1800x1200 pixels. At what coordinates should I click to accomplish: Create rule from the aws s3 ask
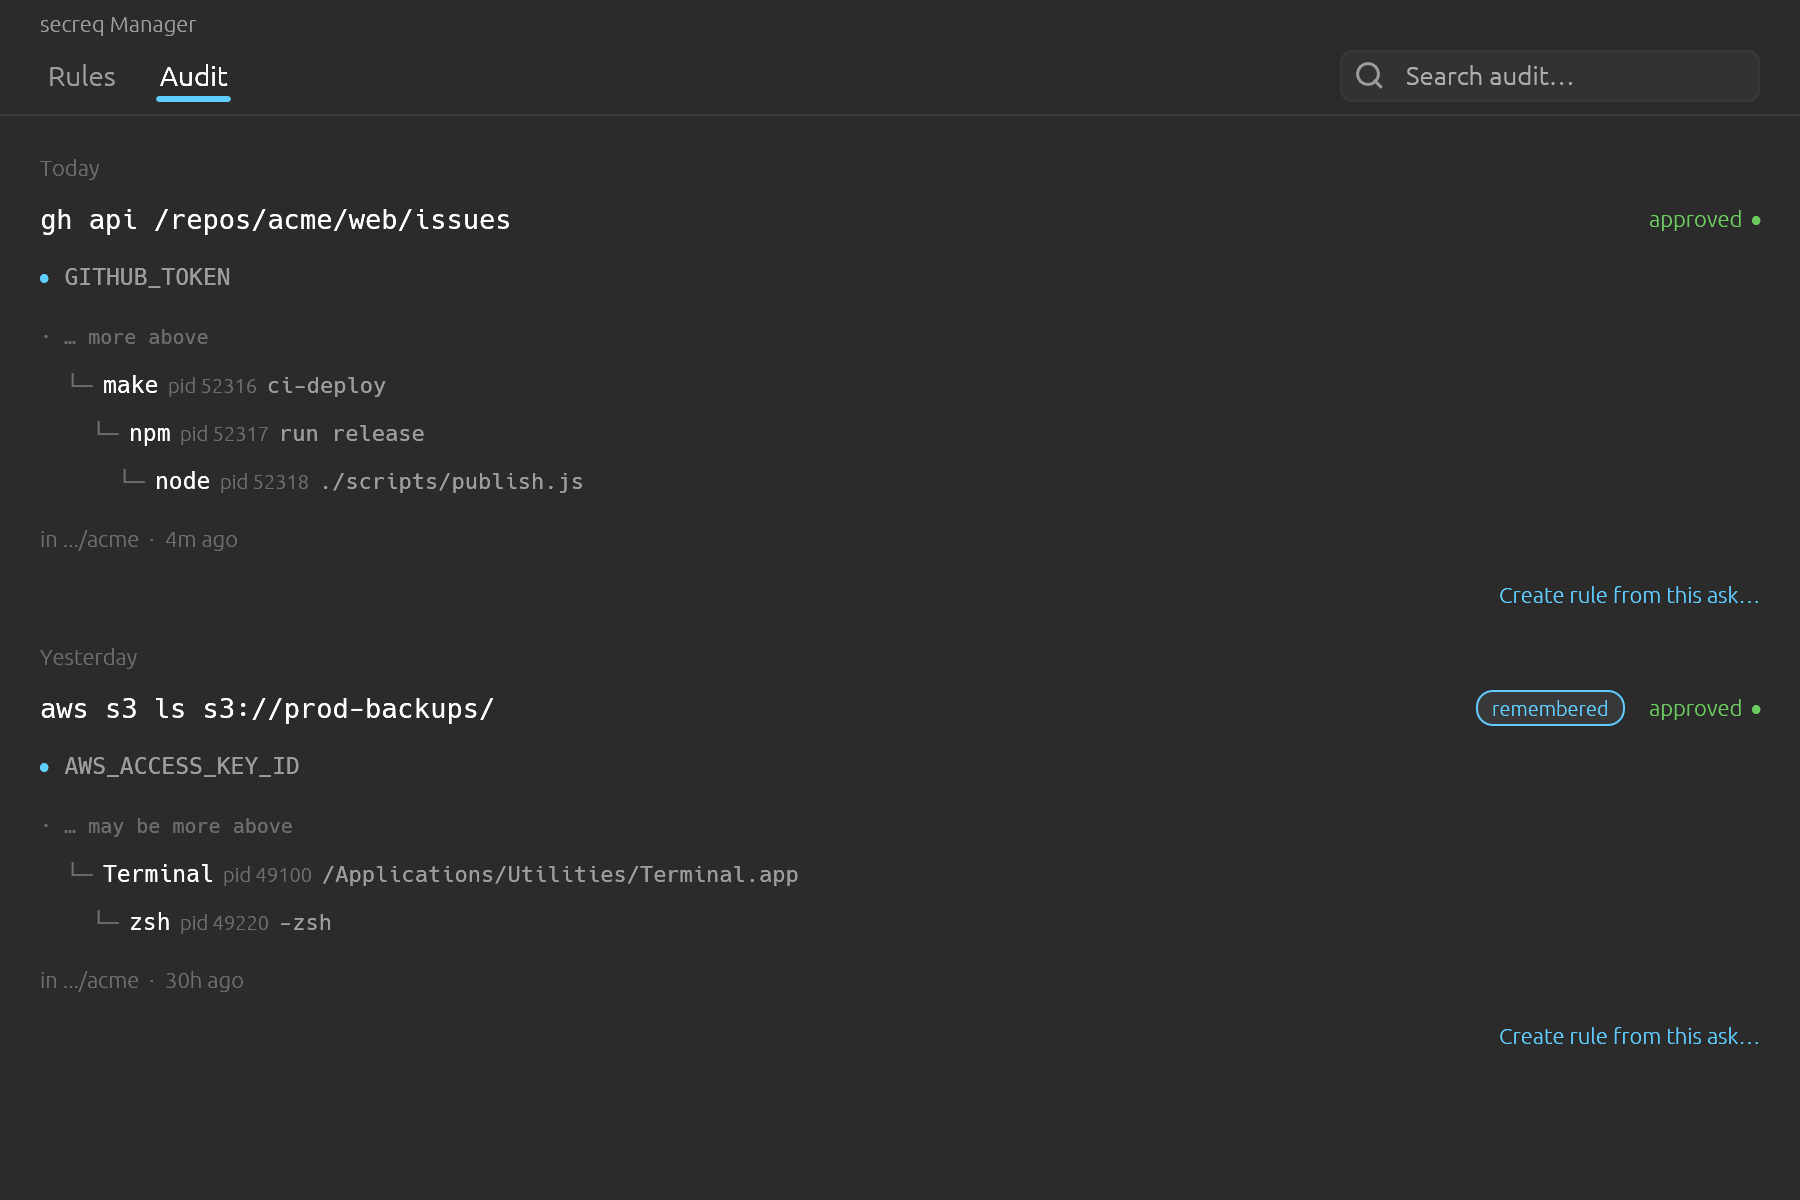point(1629,1037)
